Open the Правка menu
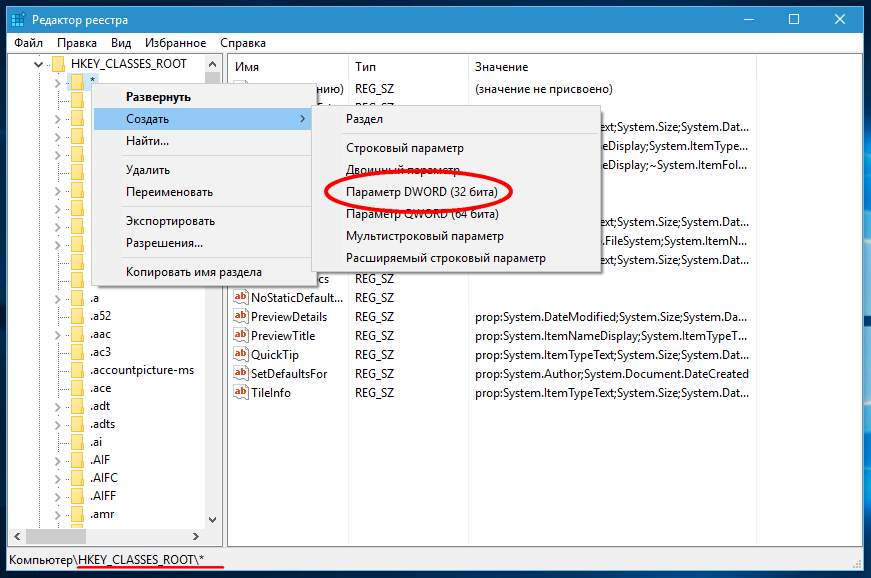Screen dimensions: 871x578 pos(77,43)
